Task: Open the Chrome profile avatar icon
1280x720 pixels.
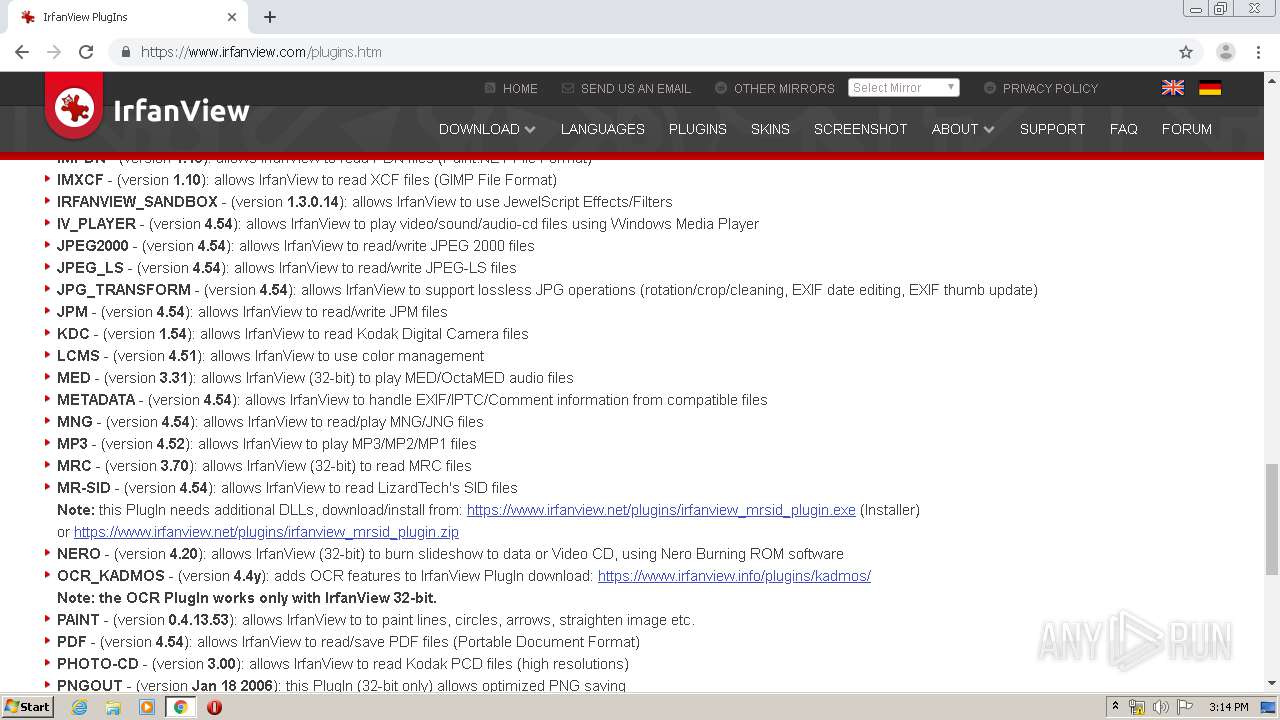Action: coord(1225,52)
